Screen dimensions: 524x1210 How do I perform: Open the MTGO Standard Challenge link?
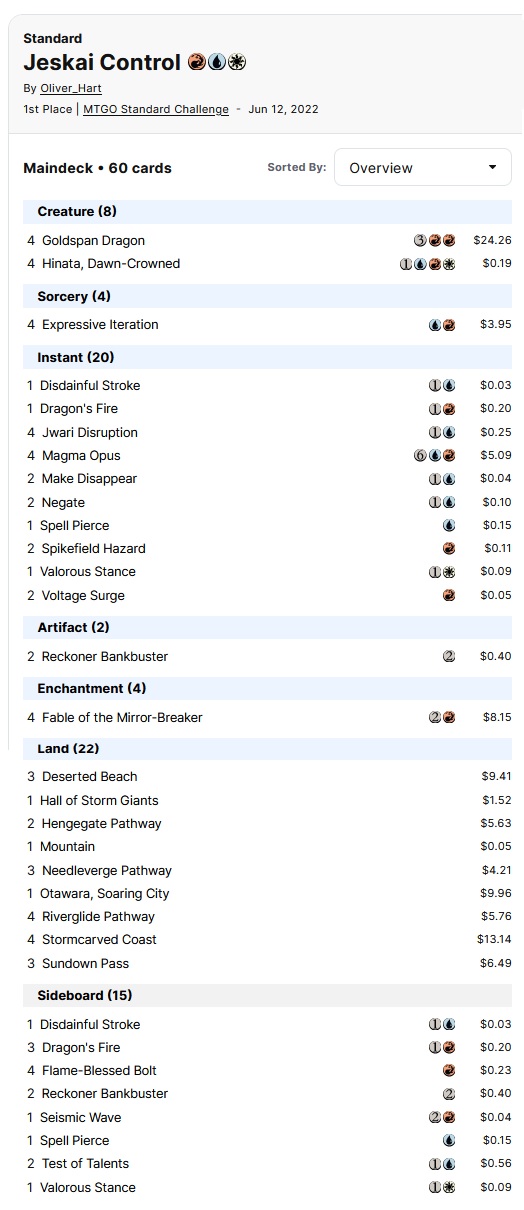pyautogui.click(x=156, y=109)
